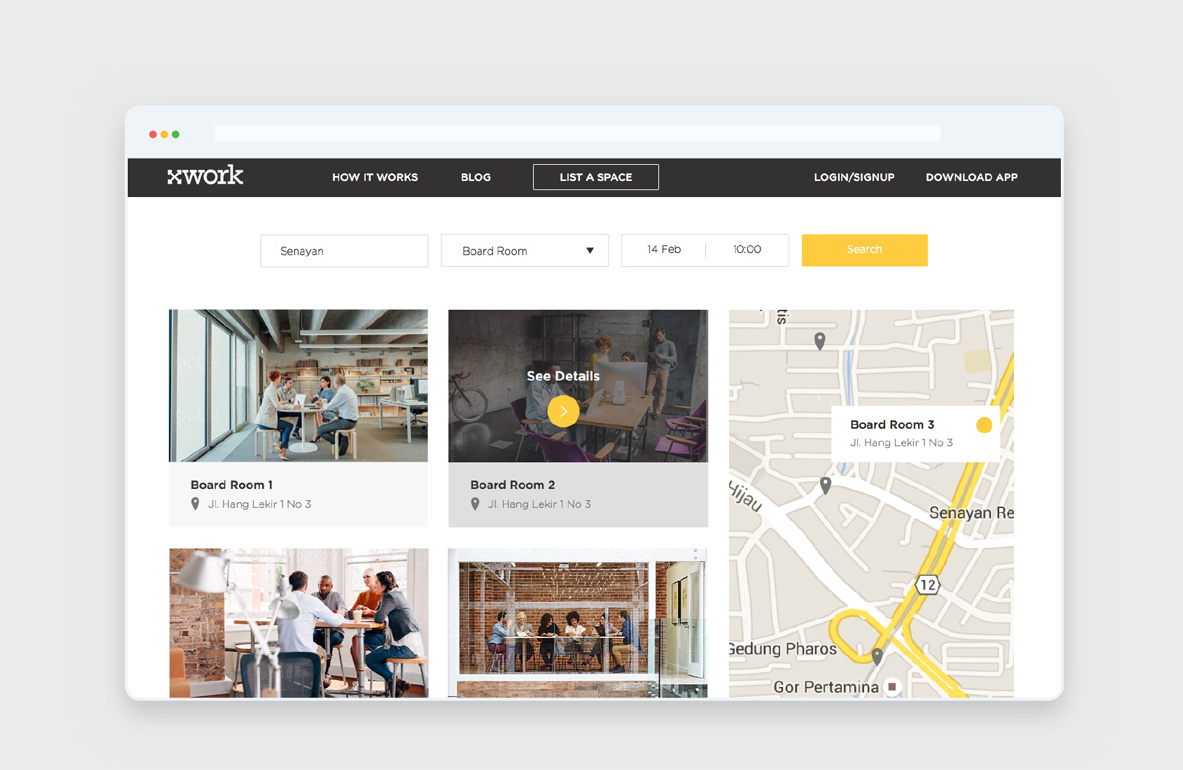The height and width of the screenshot is (770, 1183).
Task: Click the See Details arrow on Board Room 2
Action: coord(562,411)
